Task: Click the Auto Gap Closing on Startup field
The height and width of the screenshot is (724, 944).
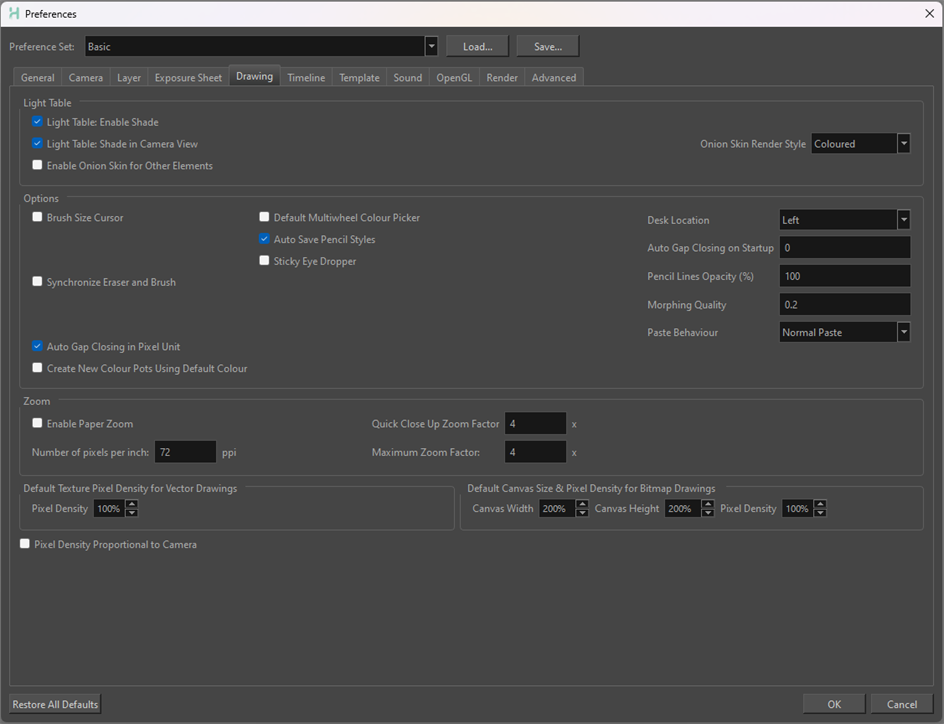Action: pos(845,247)
